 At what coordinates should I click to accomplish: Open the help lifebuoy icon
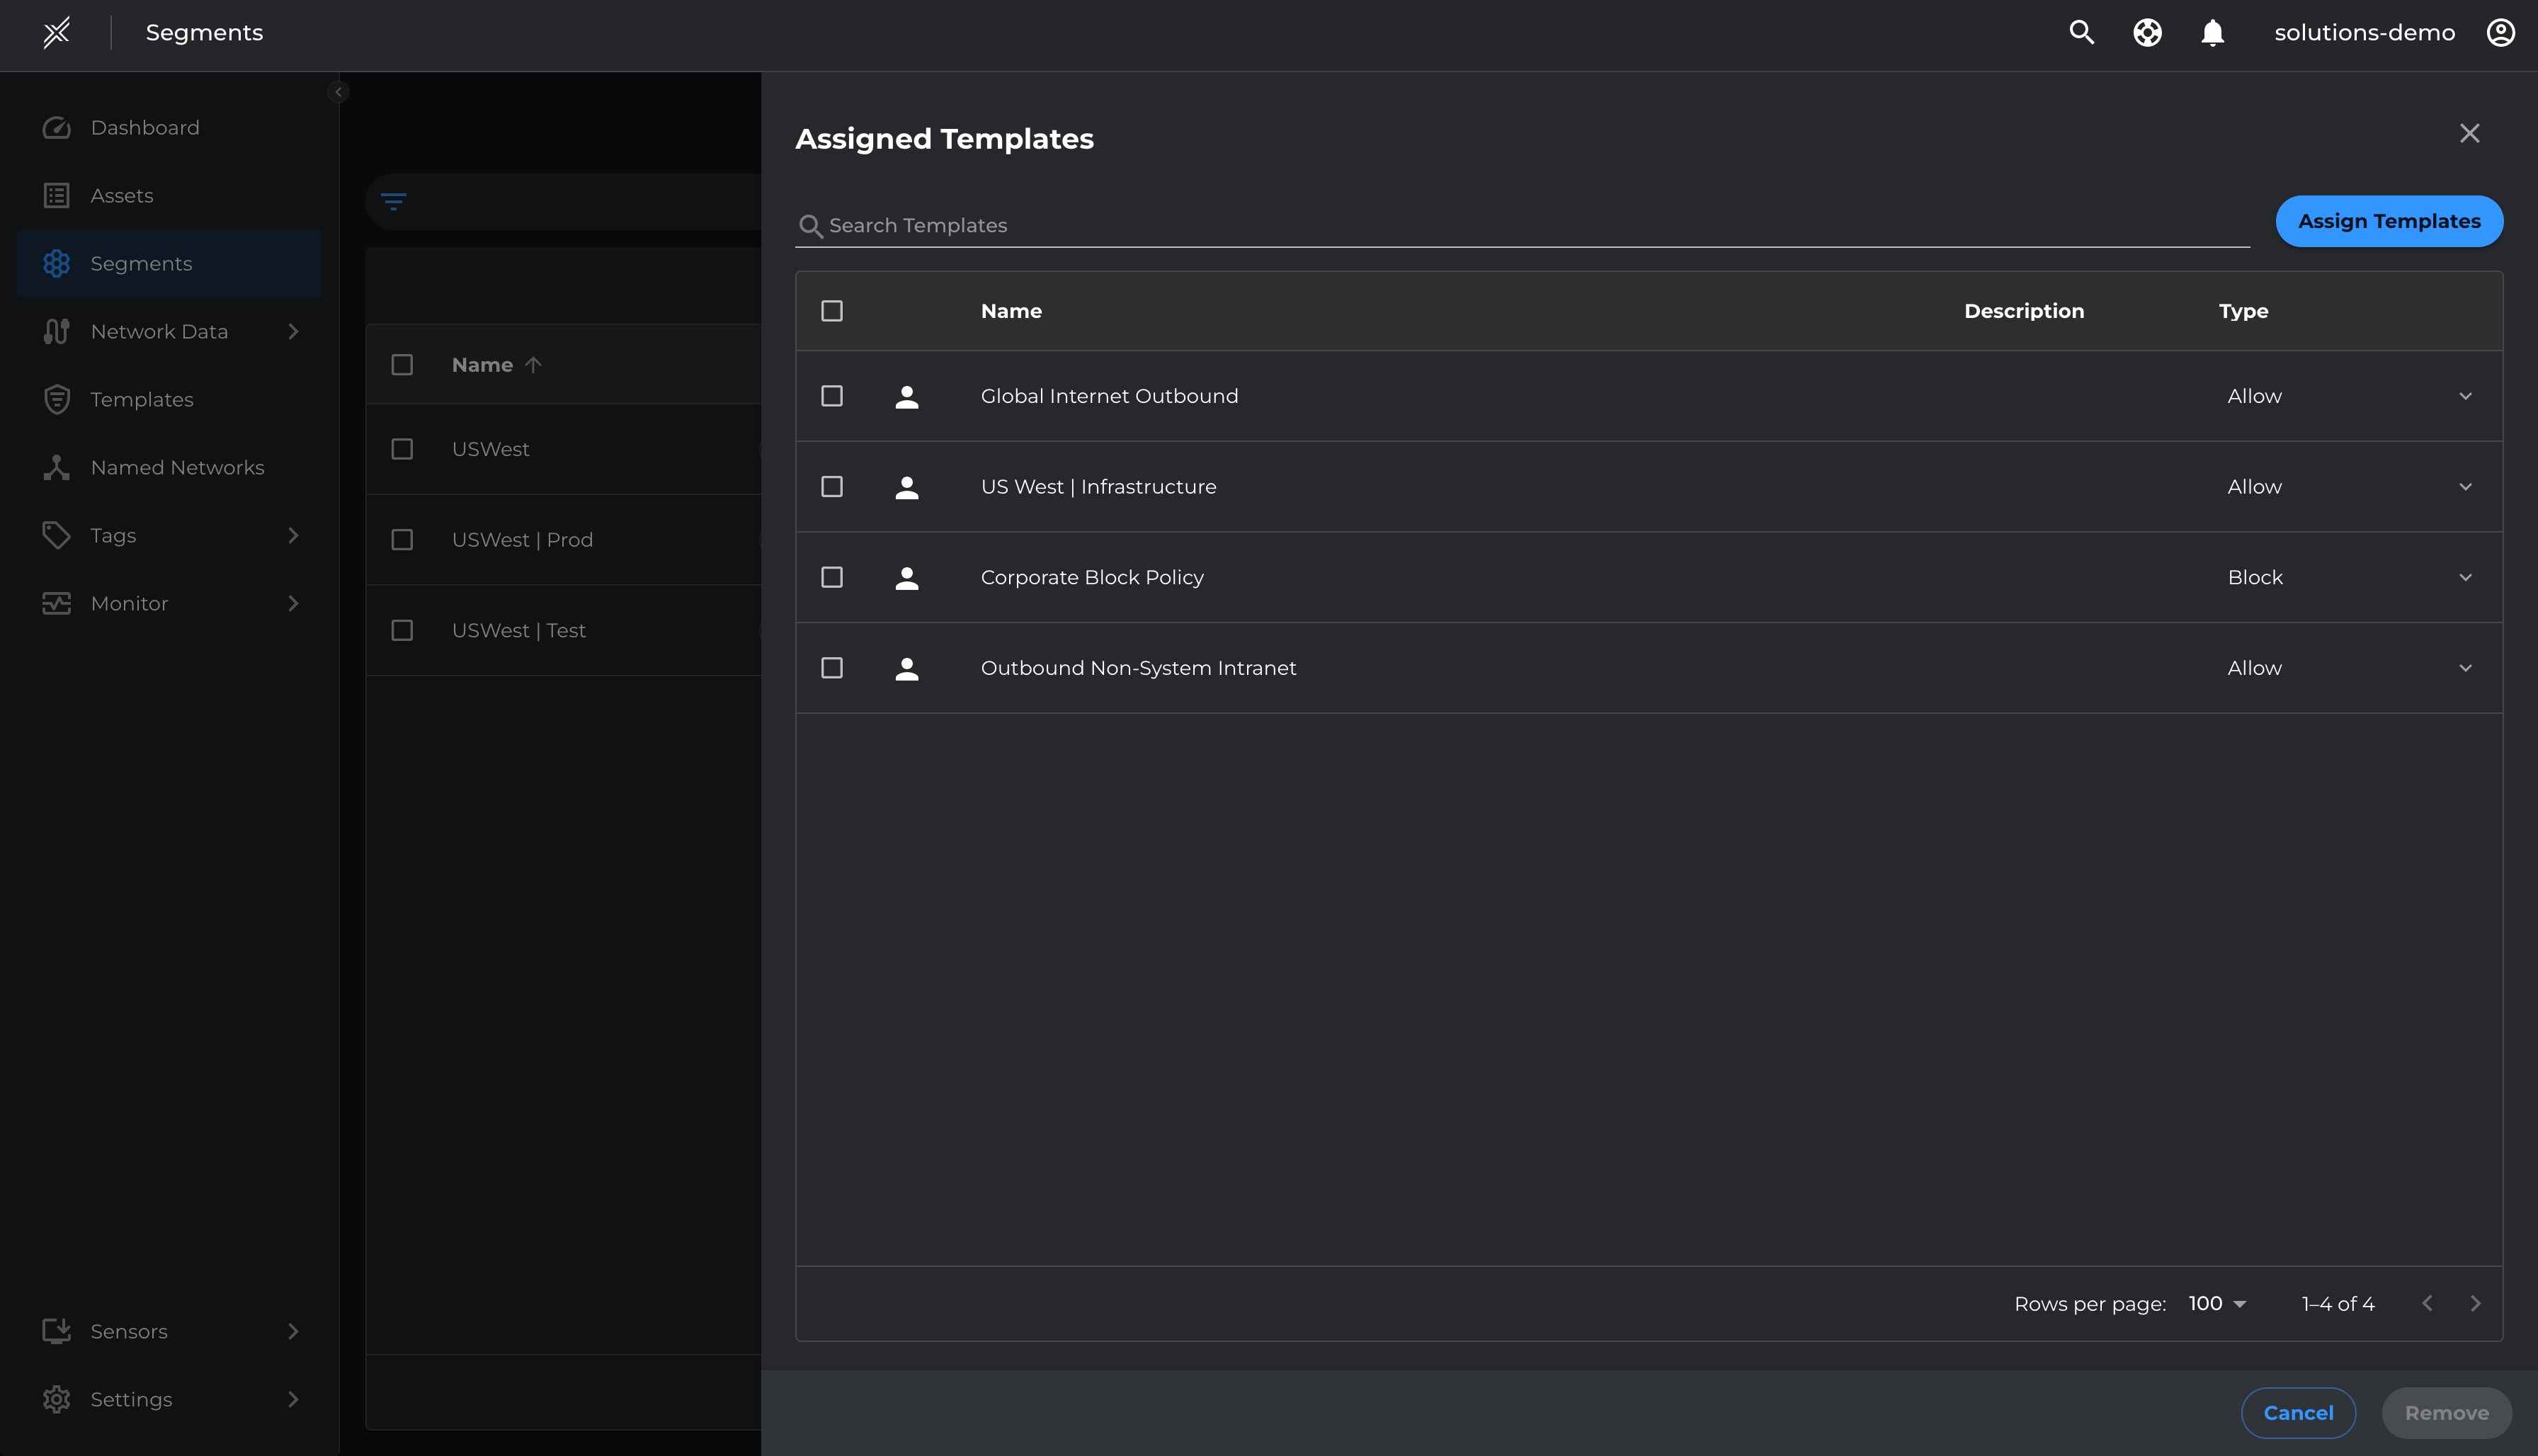point(2147,32)
